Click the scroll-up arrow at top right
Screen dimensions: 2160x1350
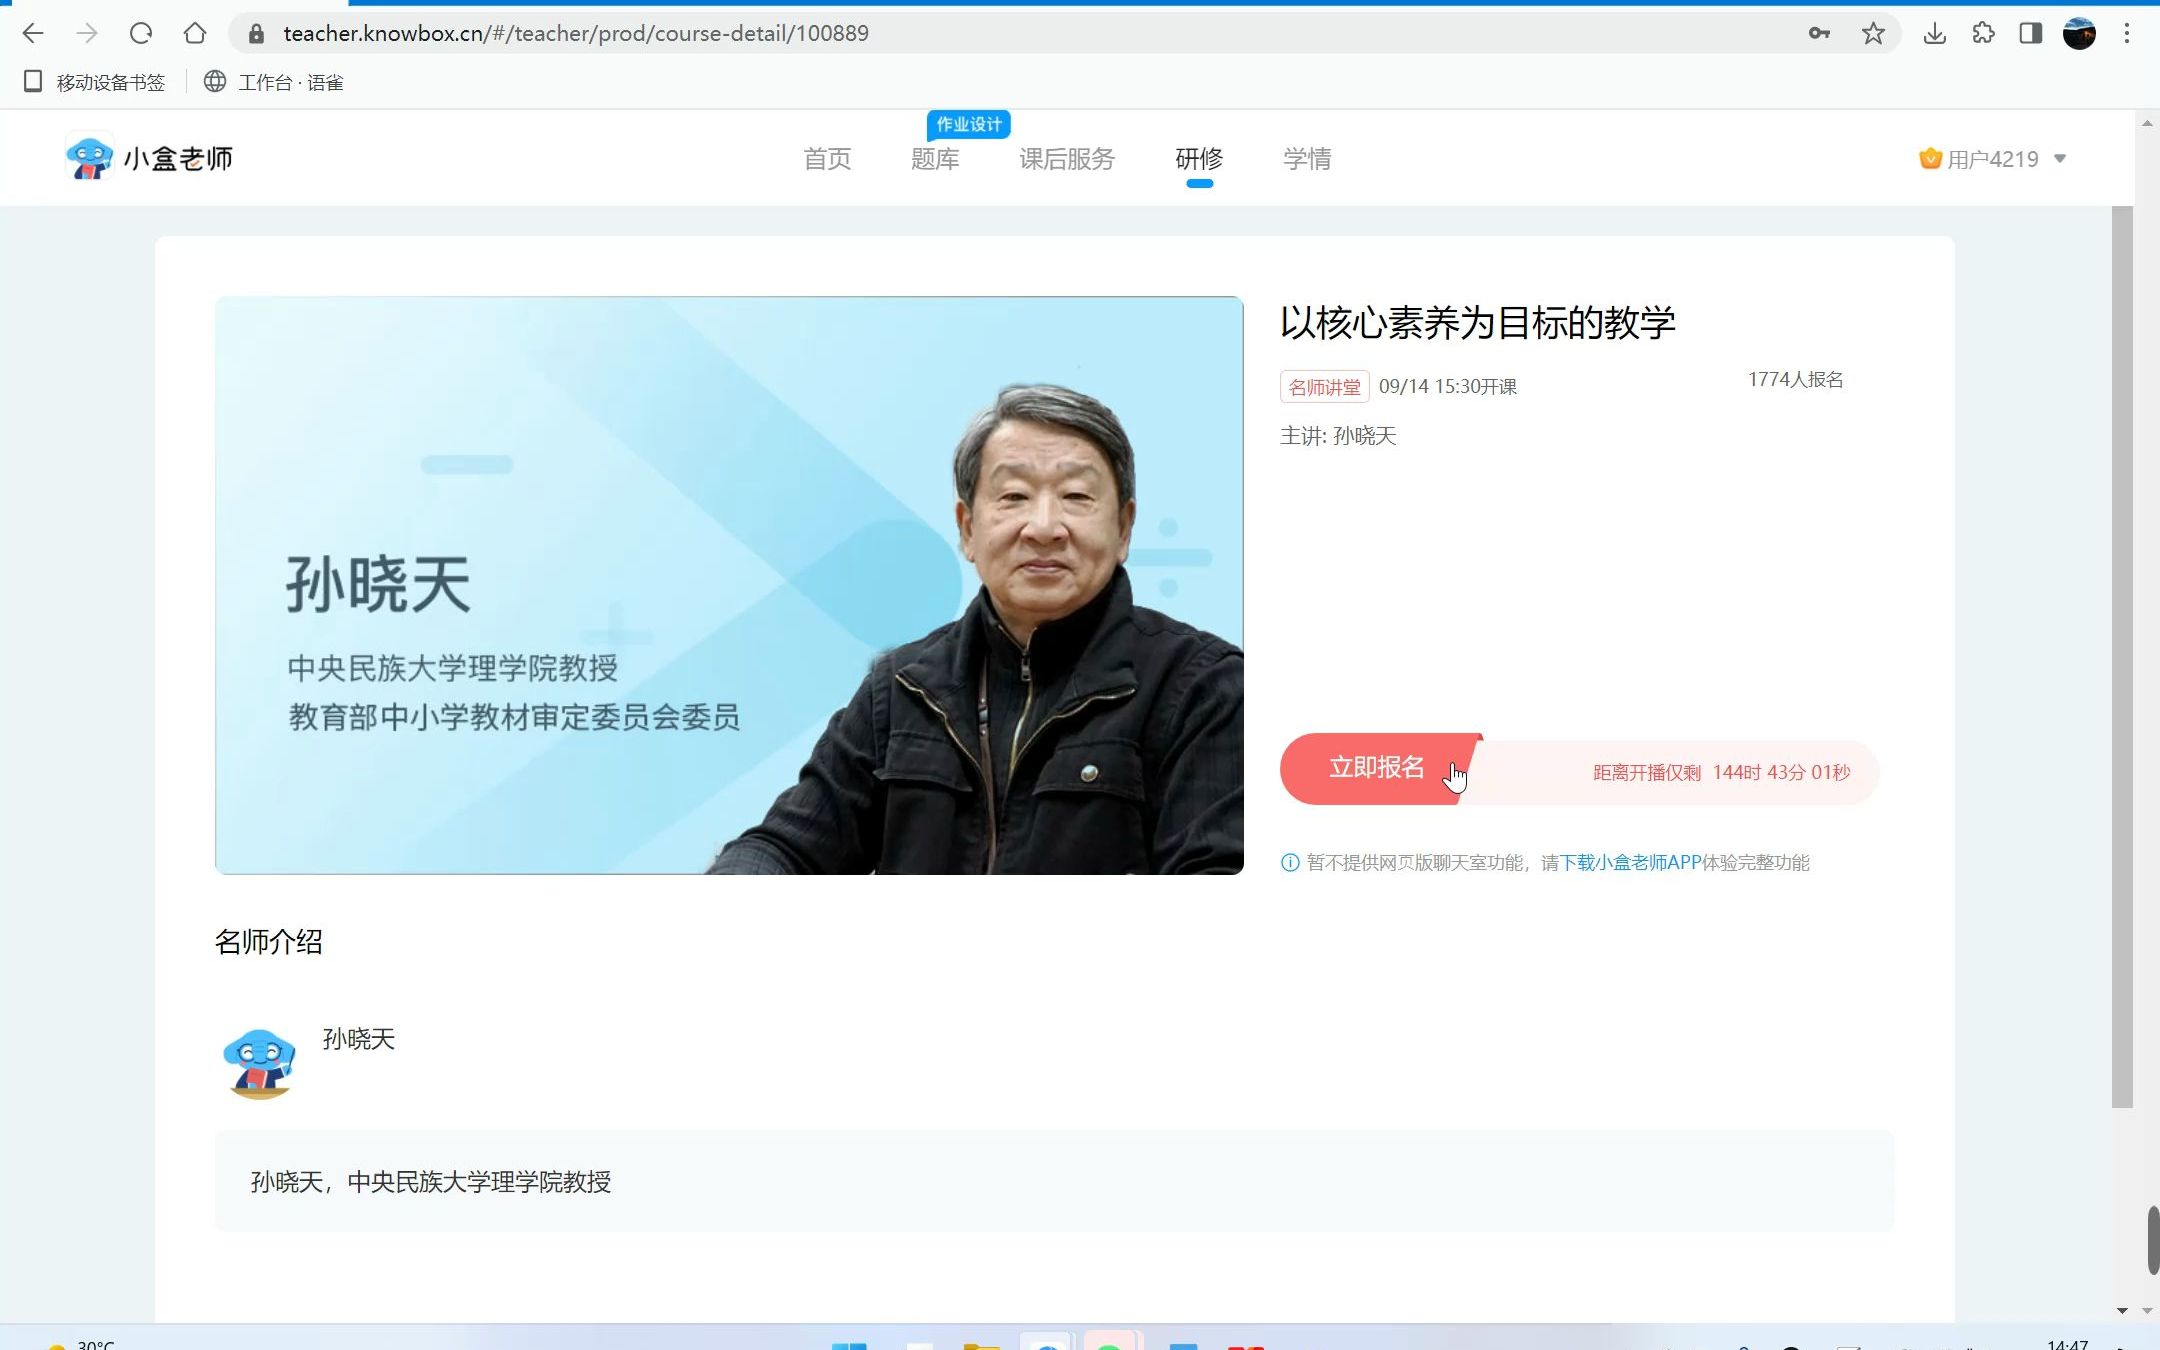(2147, 123)
